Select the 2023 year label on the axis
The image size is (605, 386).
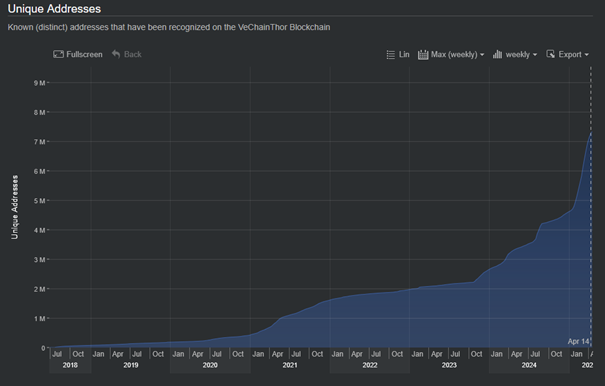pyautogui.click(x=449, y=365)
